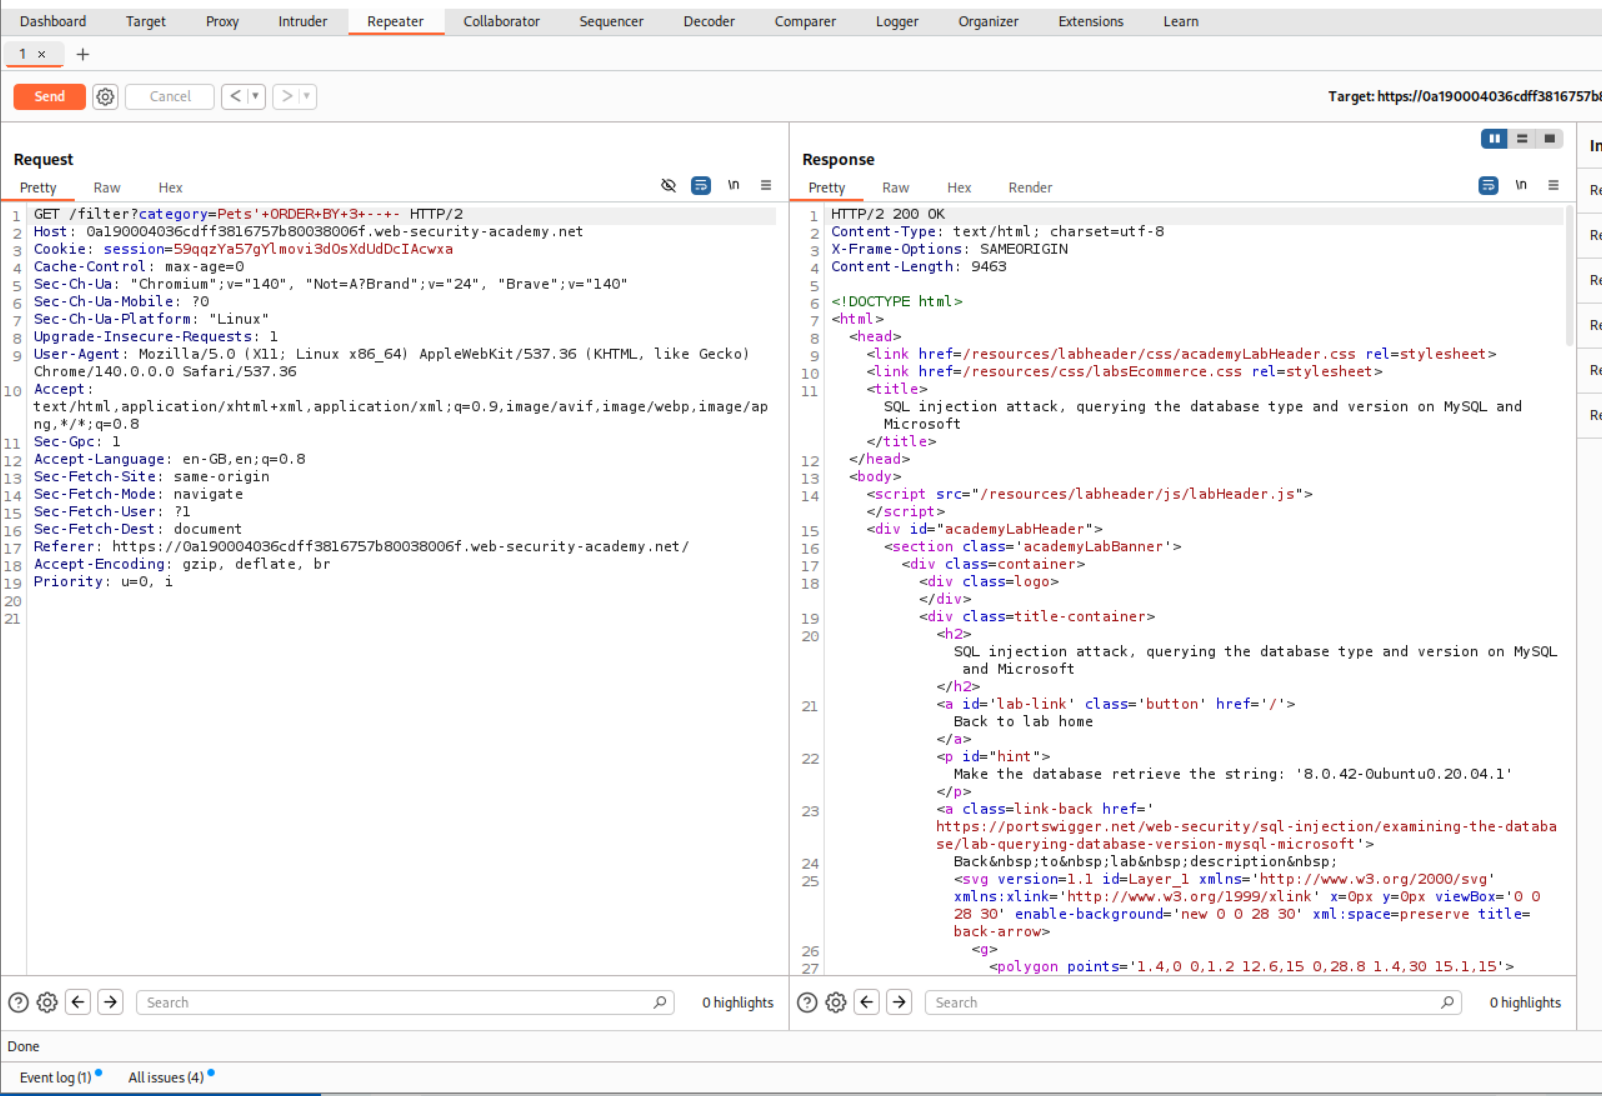Disable word wrap in the Response editor
1602x1096 pixels.
point(1489,185)
